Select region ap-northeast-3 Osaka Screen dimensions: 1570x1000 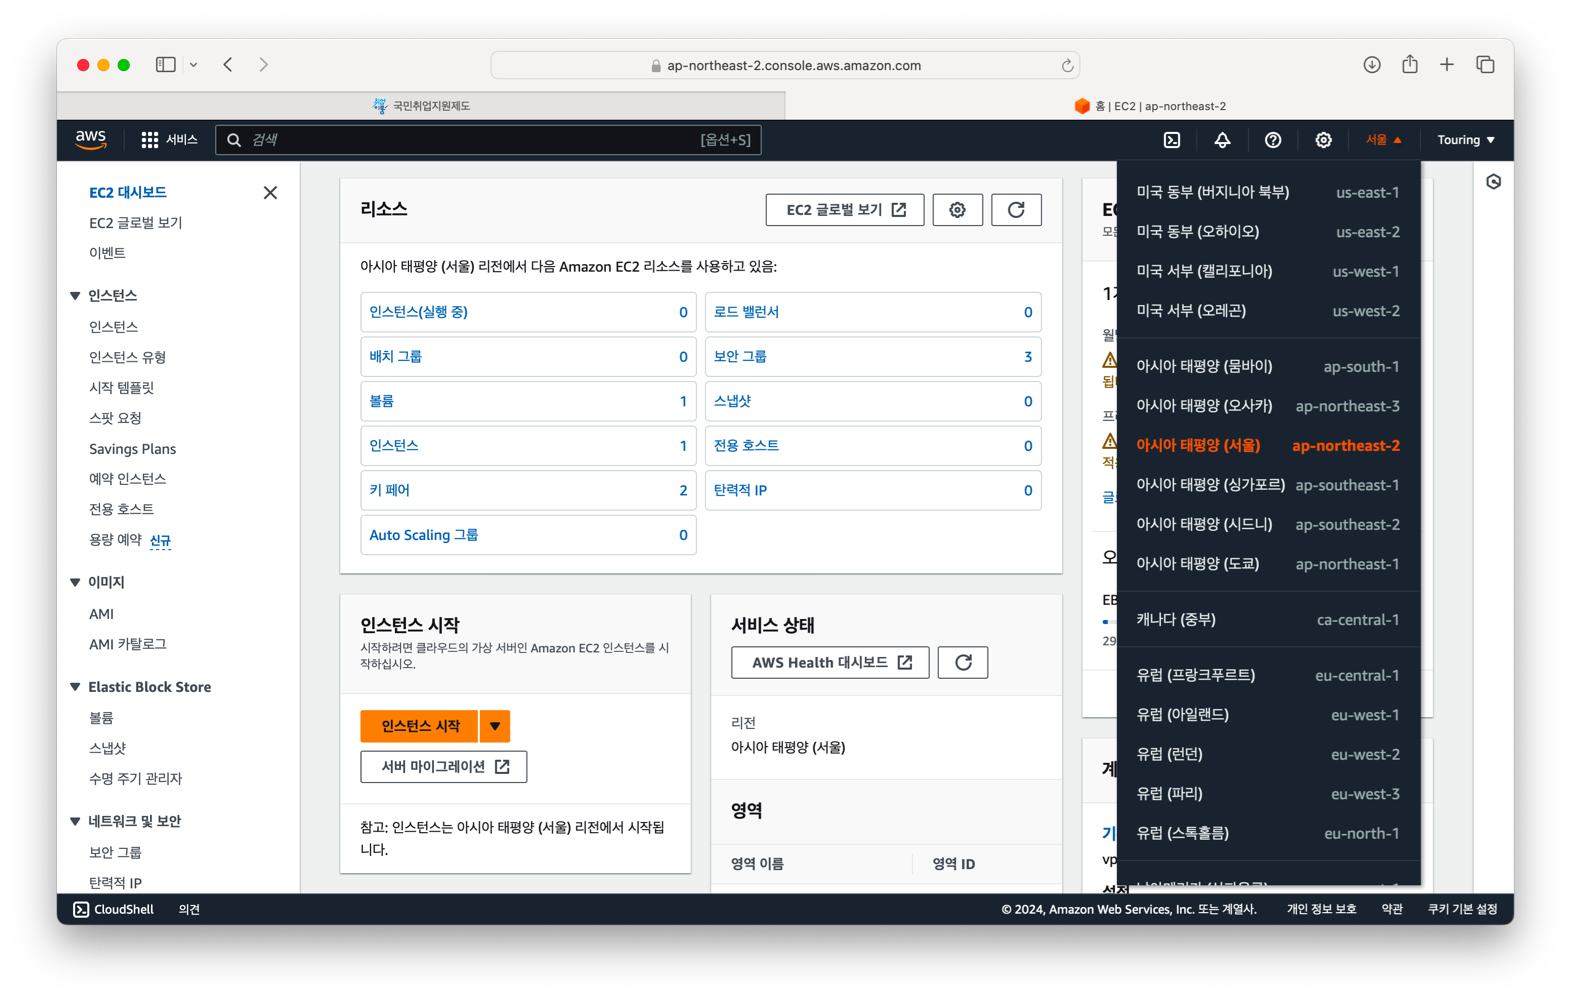[1268, 406]
